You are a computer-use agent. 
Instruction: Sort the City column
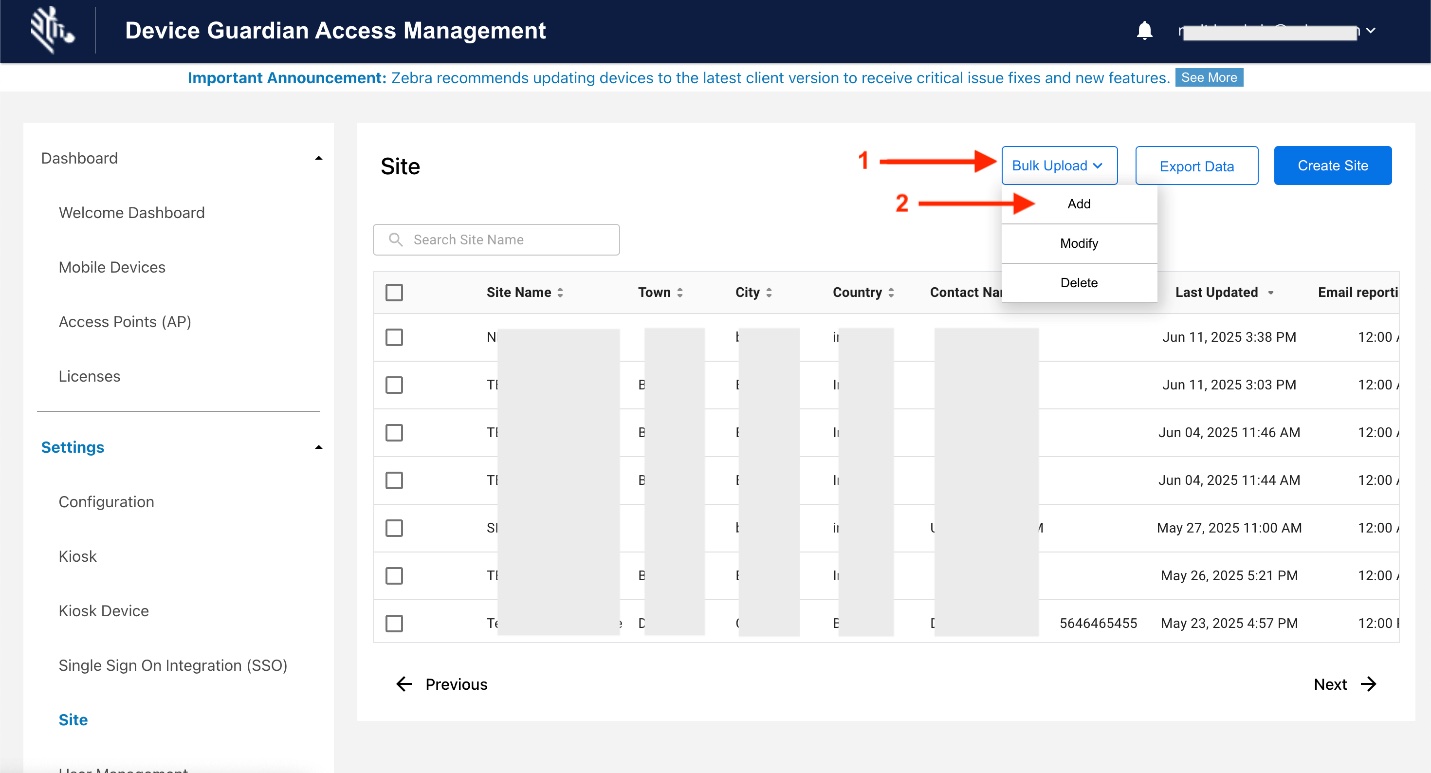[769, 293]
